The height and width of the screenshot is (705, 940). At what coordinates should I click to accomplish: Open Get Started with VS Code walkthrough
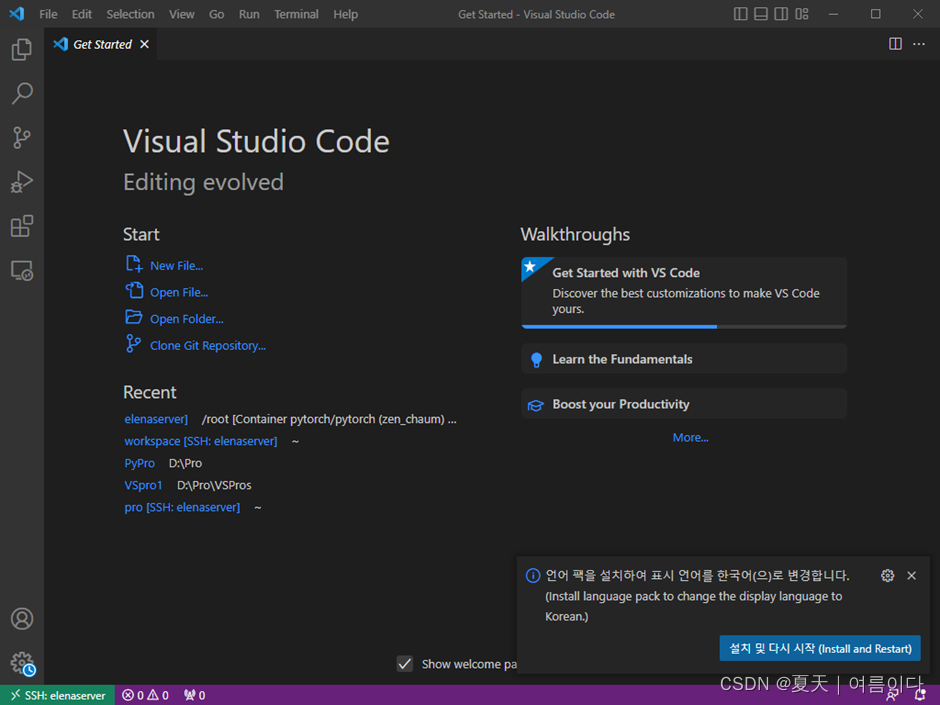pos(683,293)
